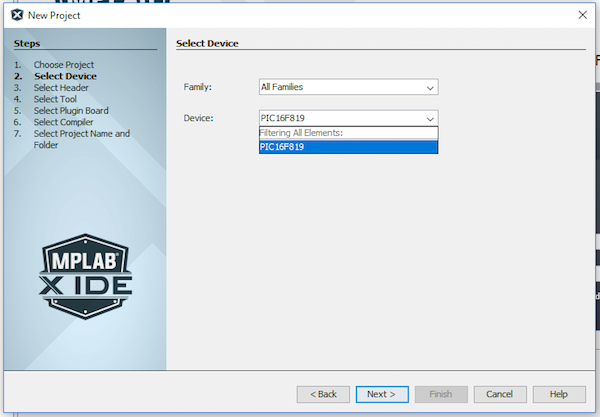Click step 5 Select Plugin Board
This screenshot has height=417, width=600.
coord(71,110)
